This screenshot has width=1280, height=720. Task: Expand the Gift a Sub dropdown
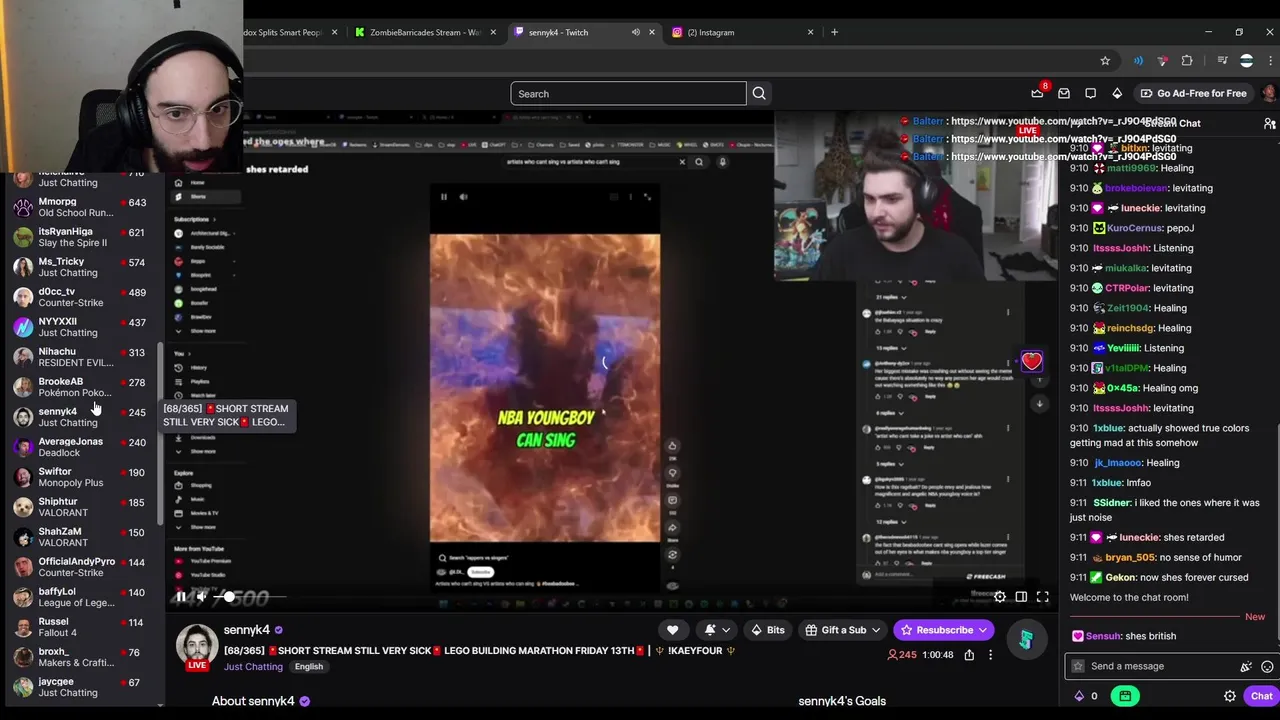[842, 630]
